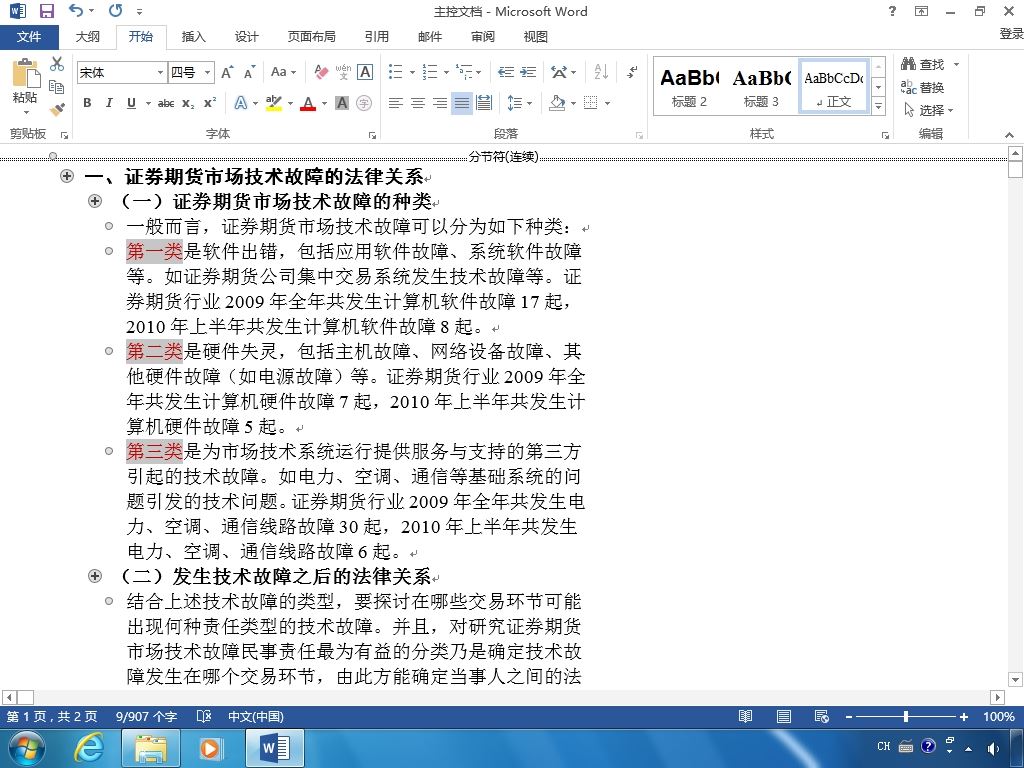Open the Change Case (Aa) dropdown

[284, 72]
